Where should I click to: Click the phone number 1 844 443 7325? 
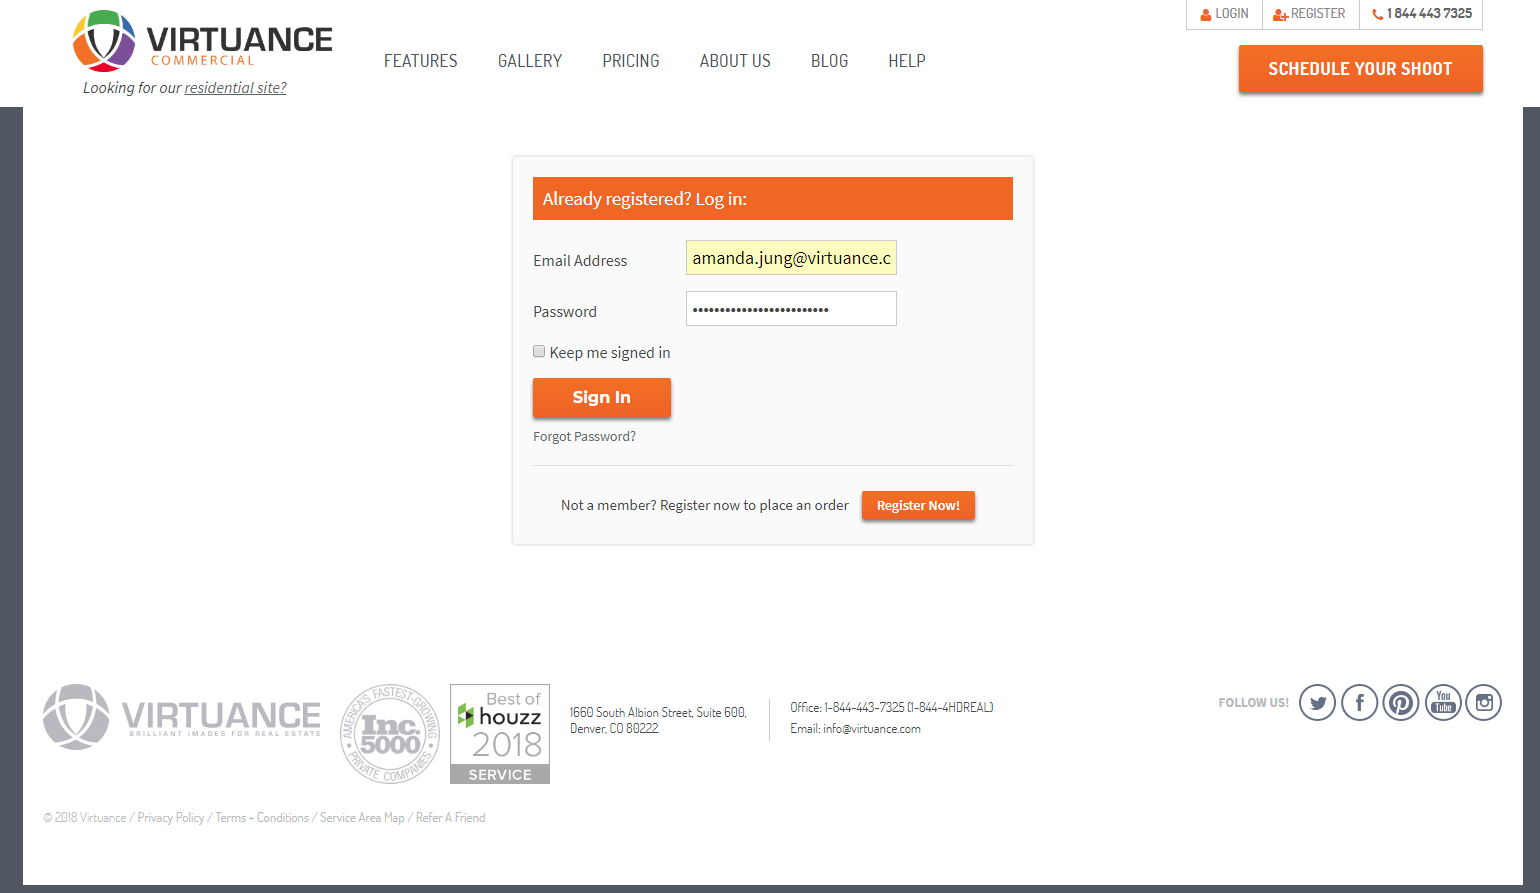1422,14
